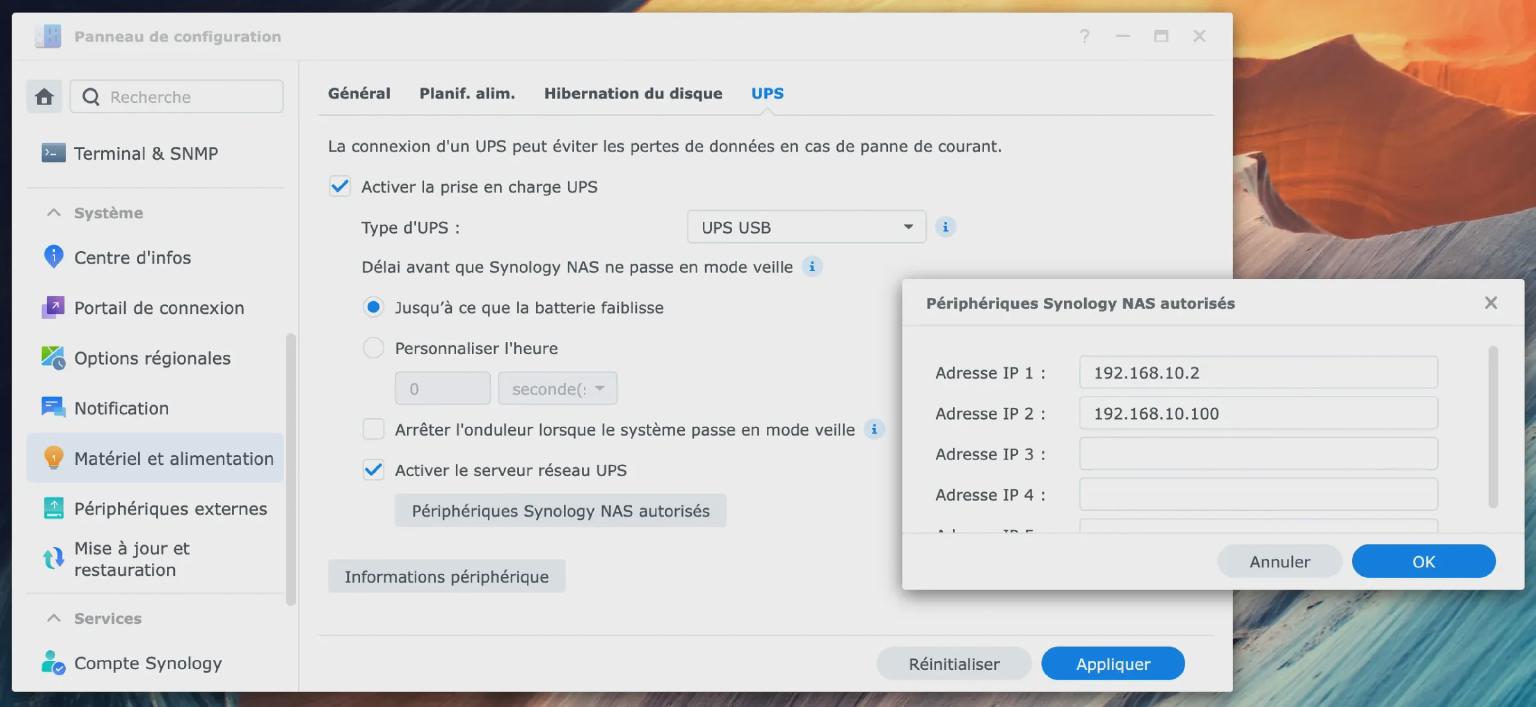Open the help question mark icon

(1084, 37)
